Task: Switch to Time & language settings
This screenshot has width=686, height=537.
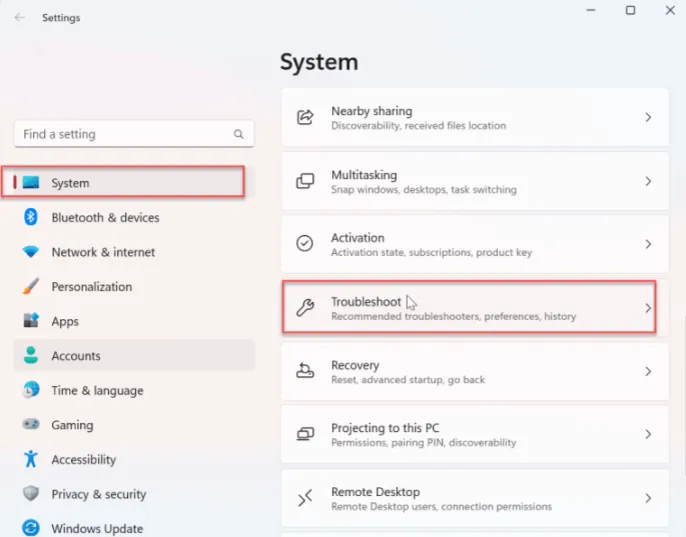Action: (x=97, y=391)
